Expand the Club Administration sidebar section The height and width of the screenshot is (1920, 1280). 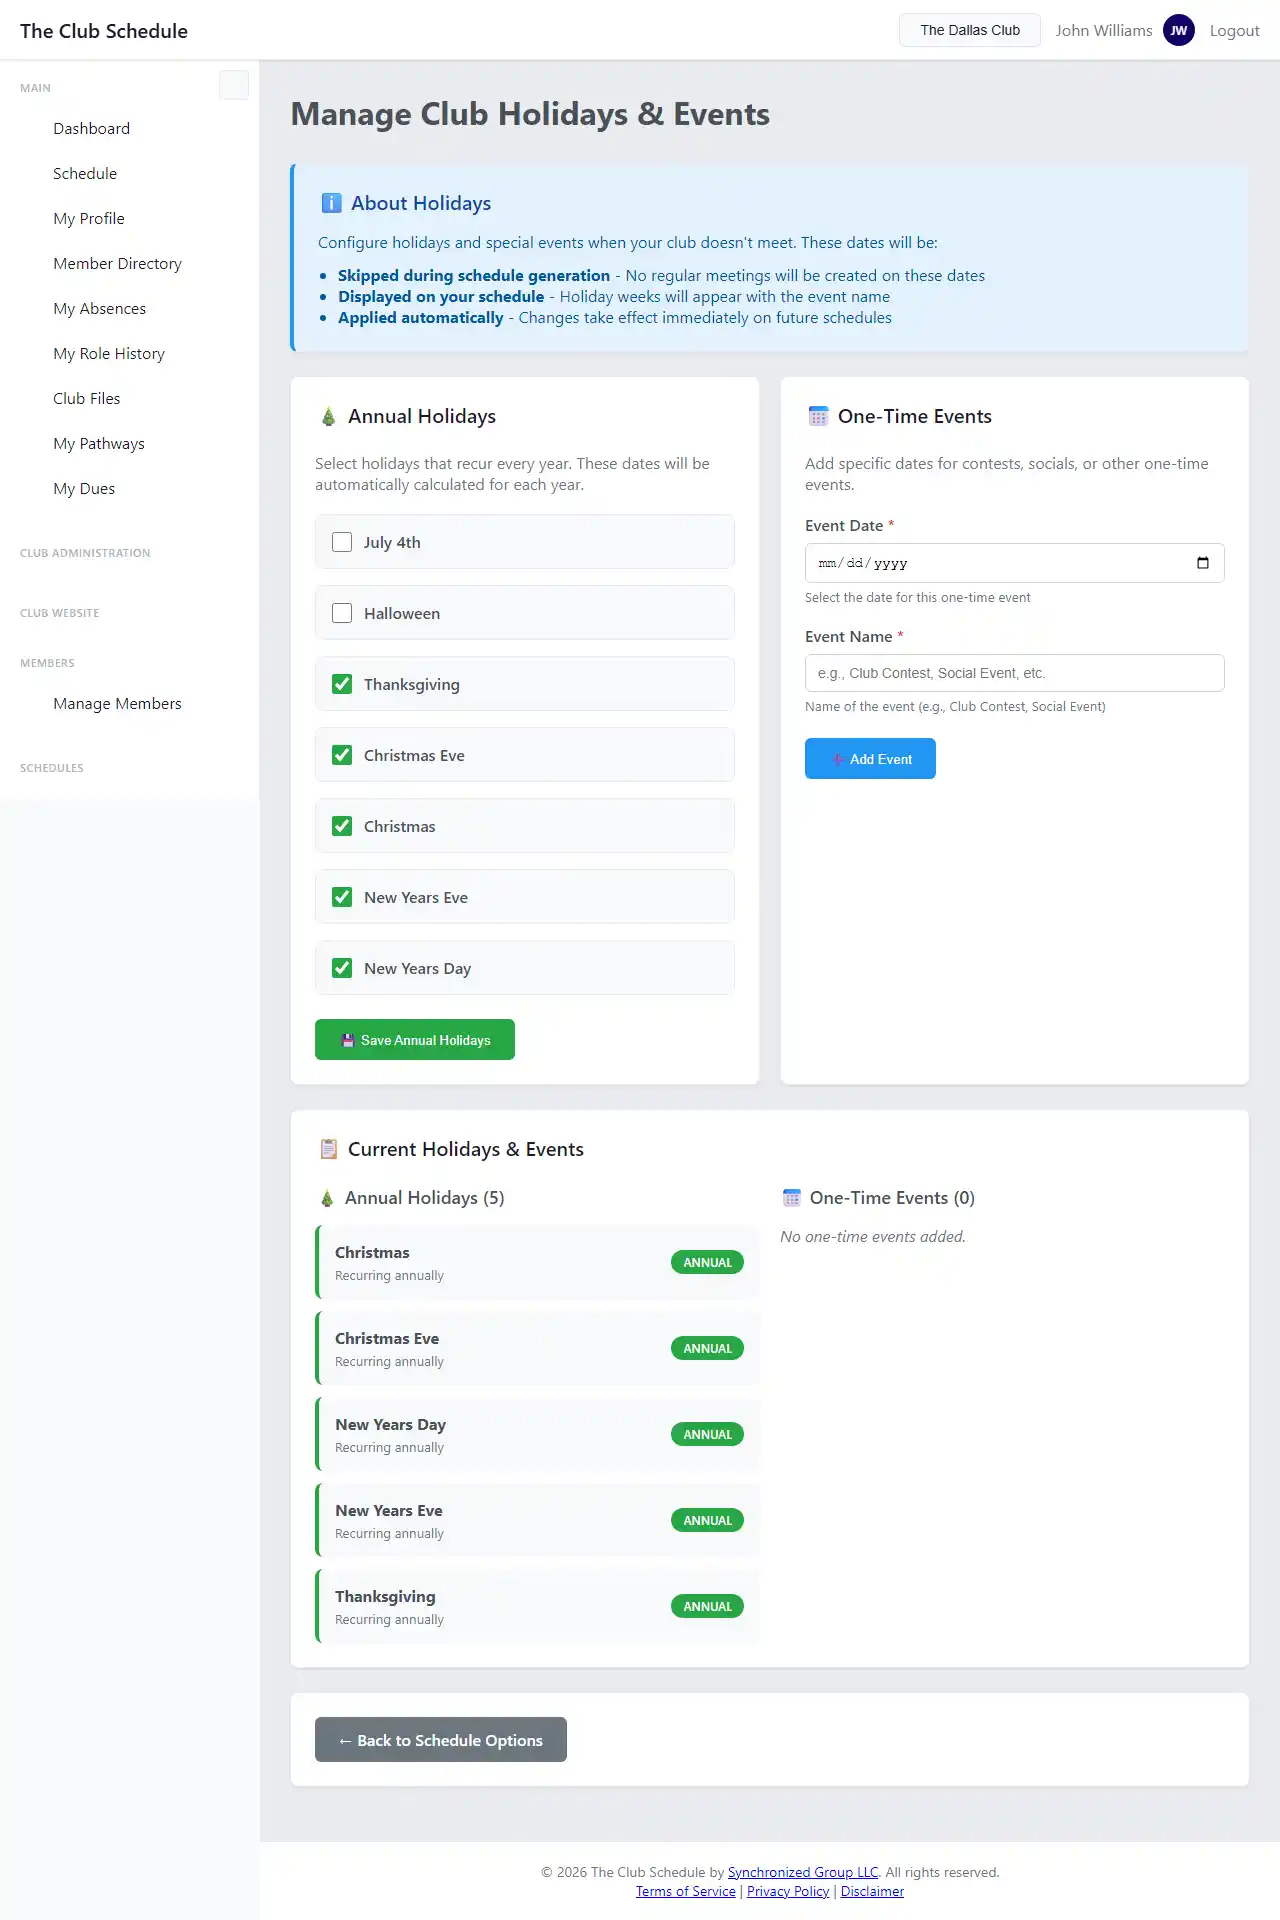click(85, 553)
